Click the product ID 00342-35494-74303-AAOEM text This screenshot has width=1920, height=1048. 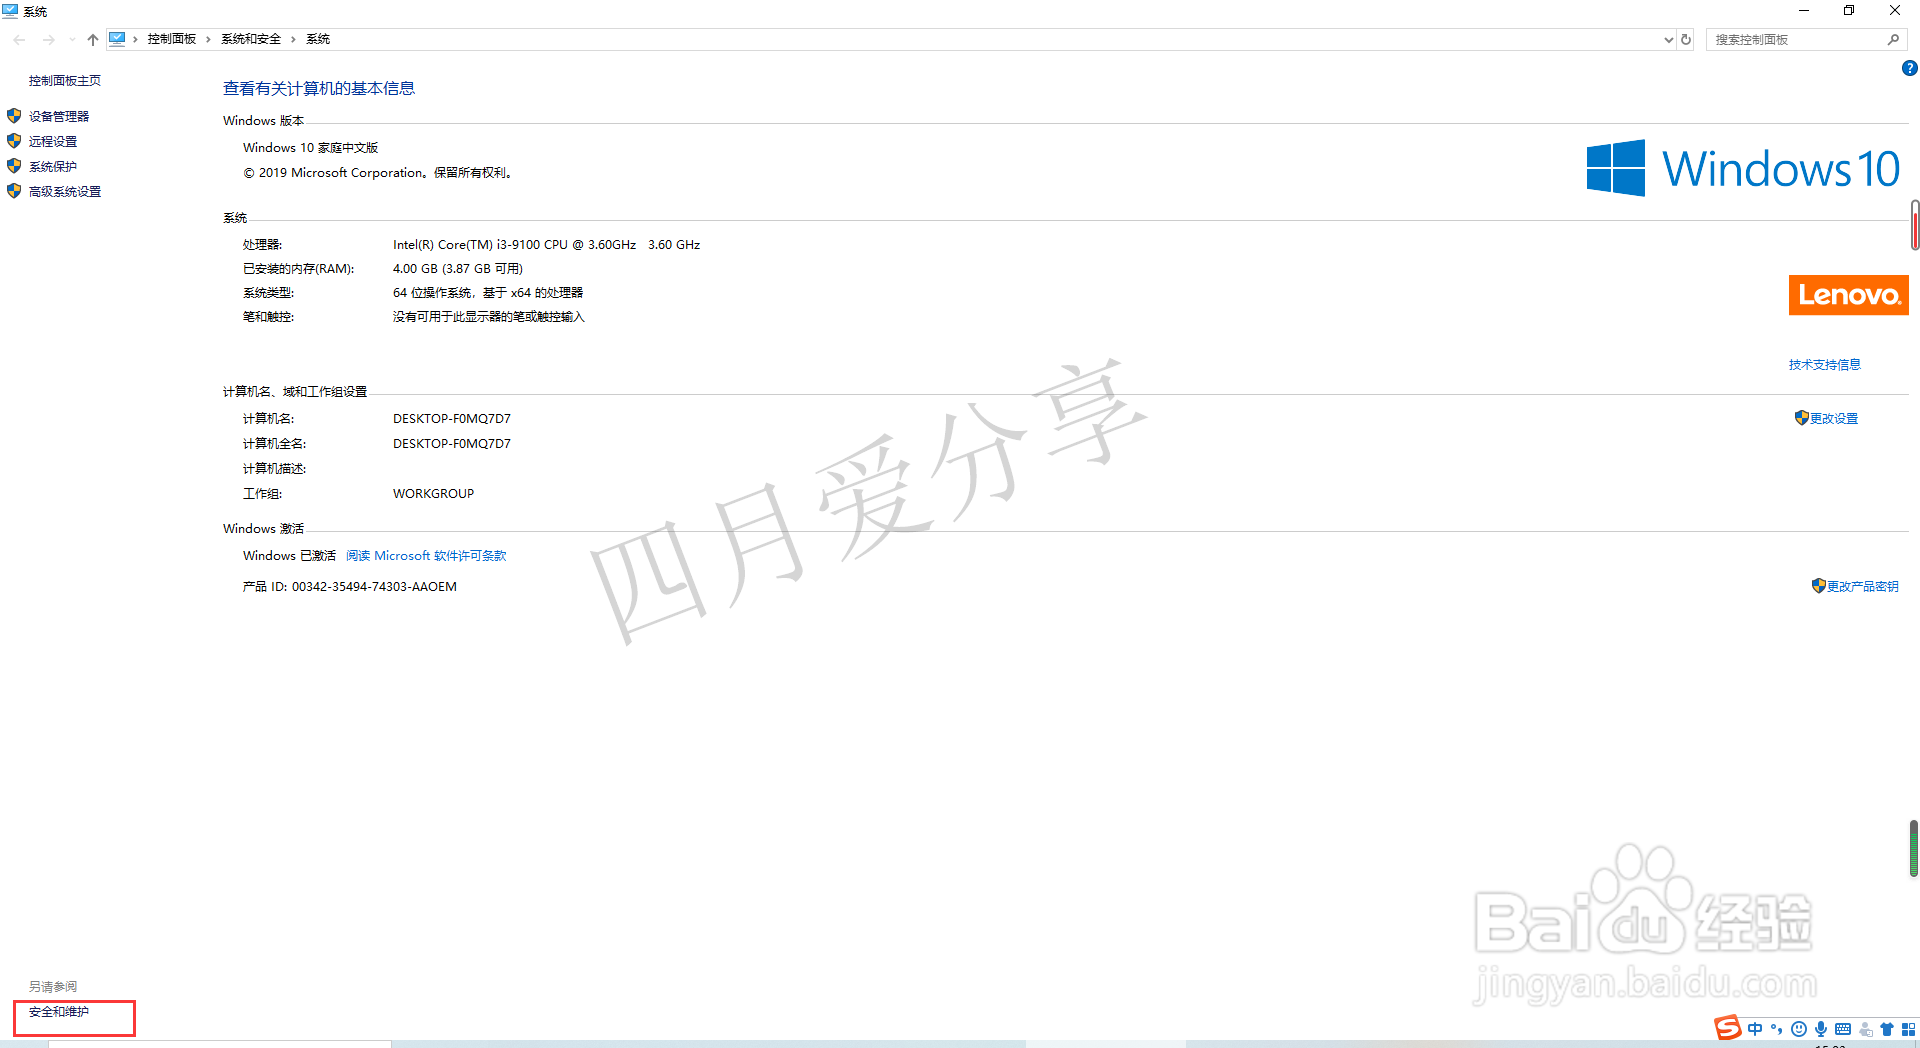(374, 587)
